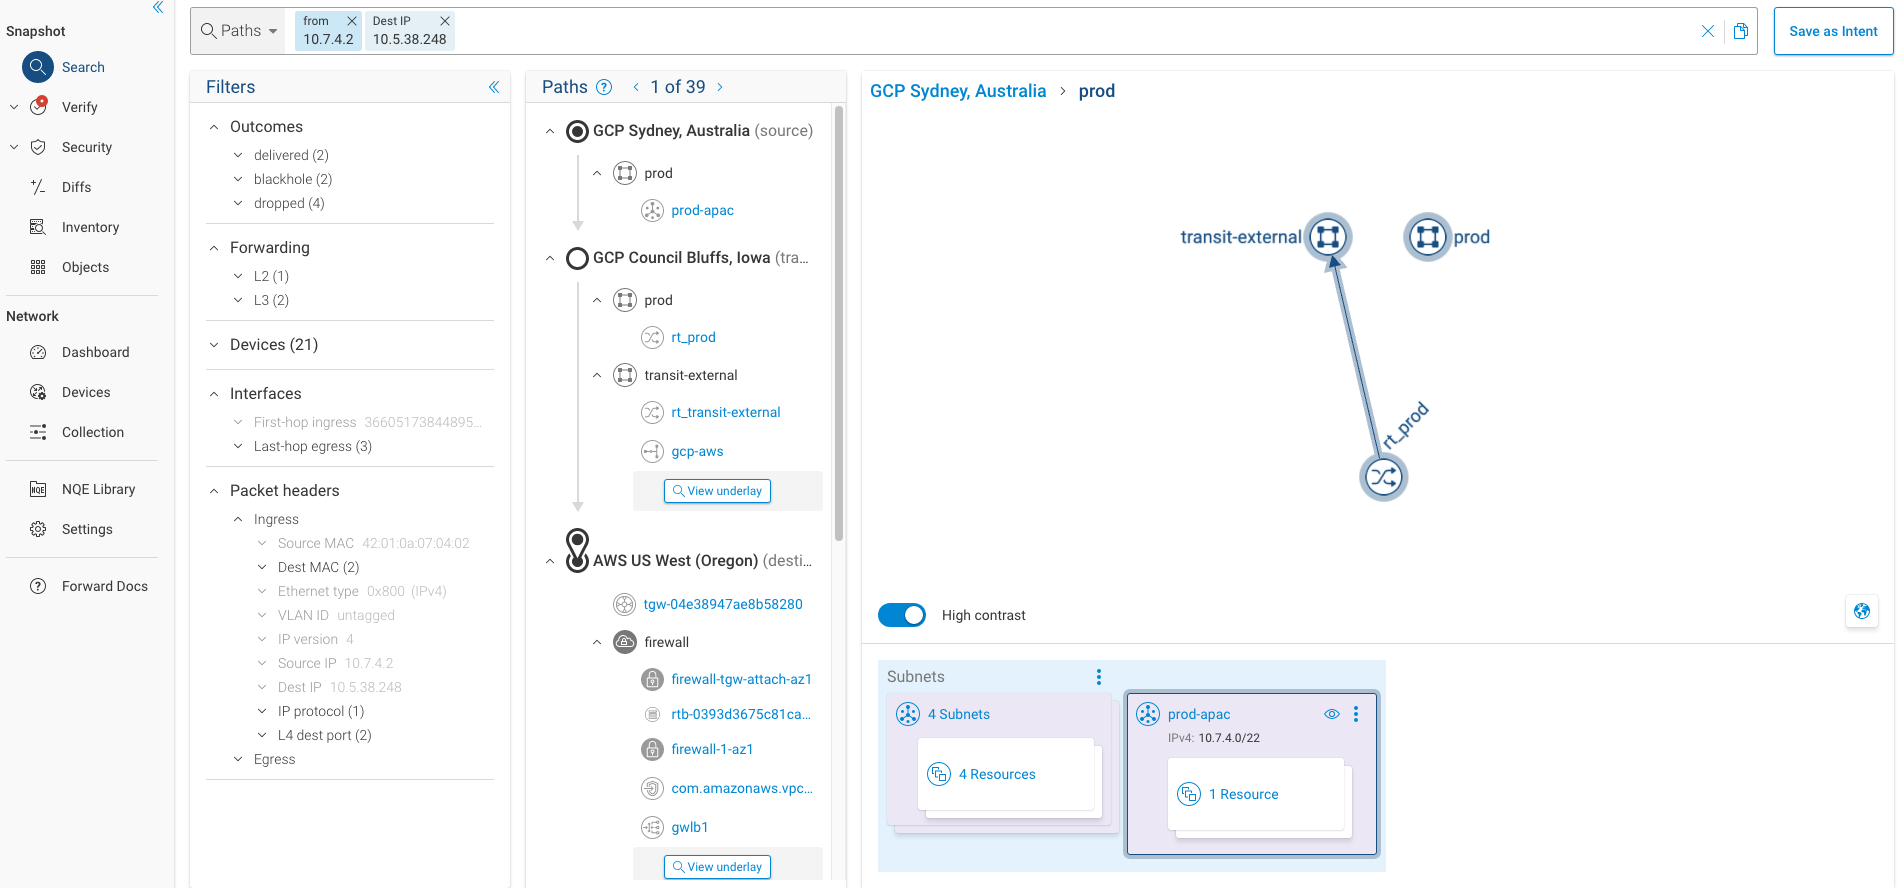Click Save as Intent button
Viewport: 1904px width, 888px height.
[1832, 31]
